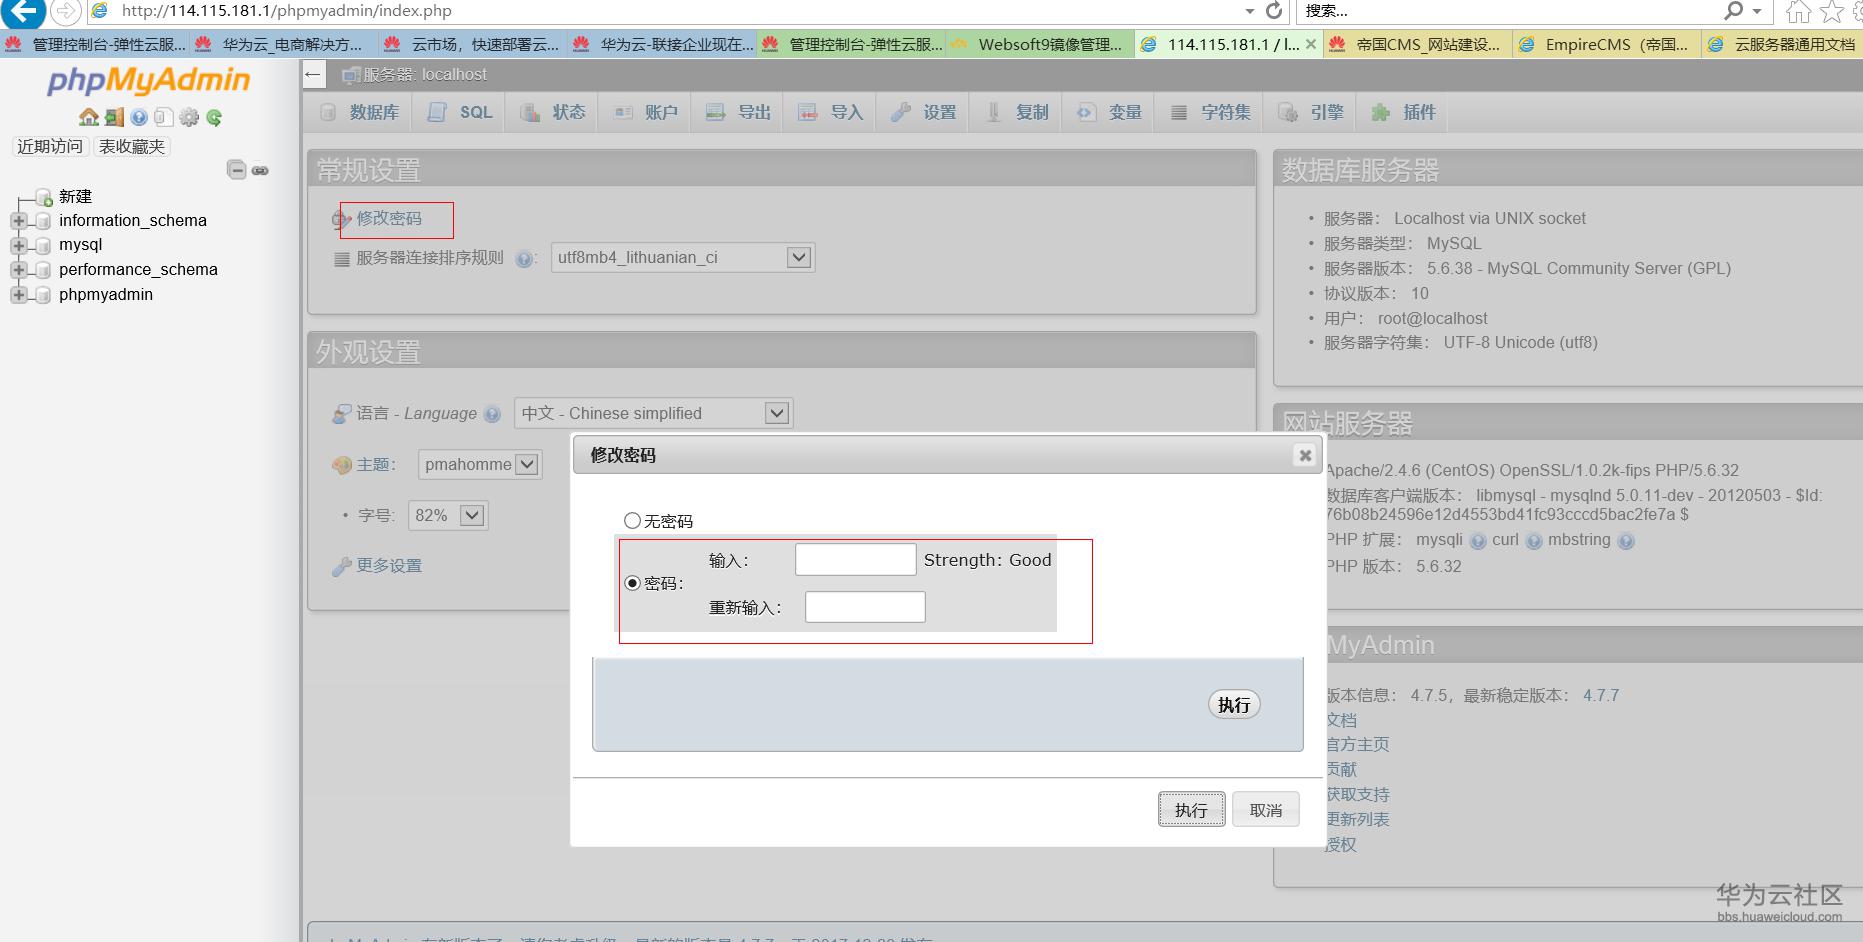Select the 无密码 radio option
1863x942 pixels.
pyautogui.click(x=632, y=520)
